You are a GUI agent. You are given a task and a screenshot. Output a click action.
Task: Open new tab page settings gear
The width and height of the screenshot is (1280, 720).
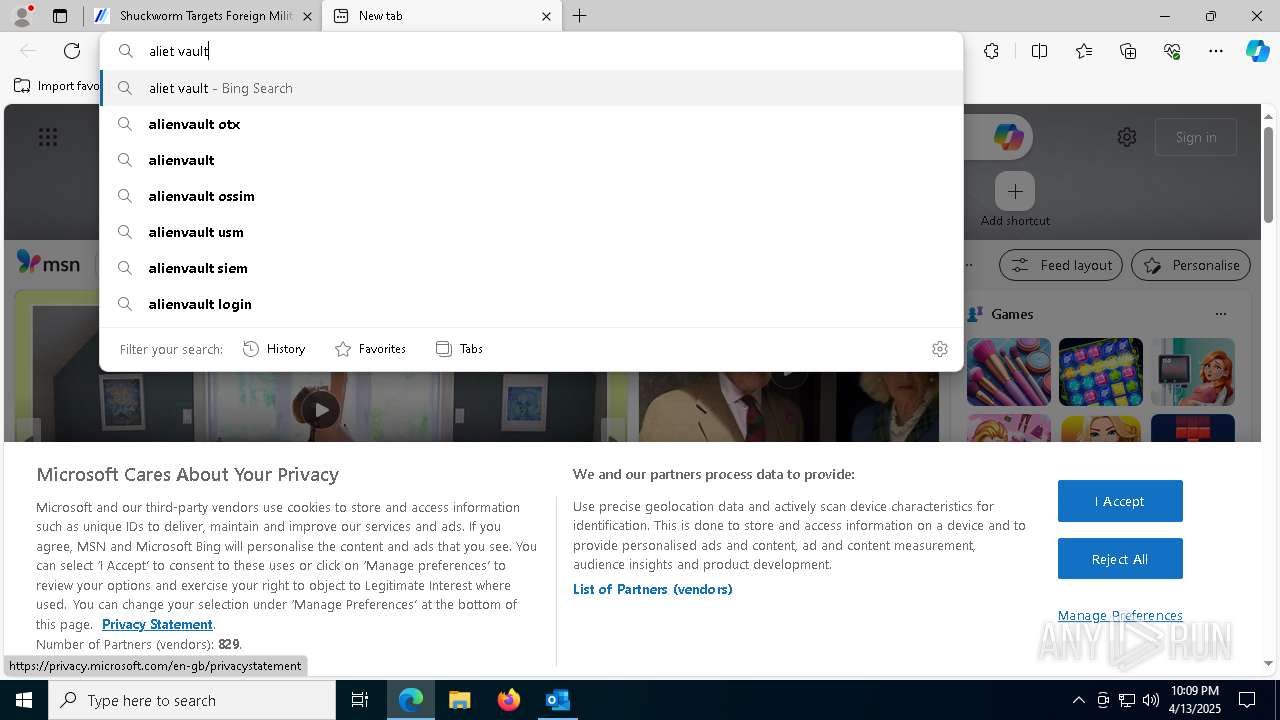click(x=1127, y=137)
